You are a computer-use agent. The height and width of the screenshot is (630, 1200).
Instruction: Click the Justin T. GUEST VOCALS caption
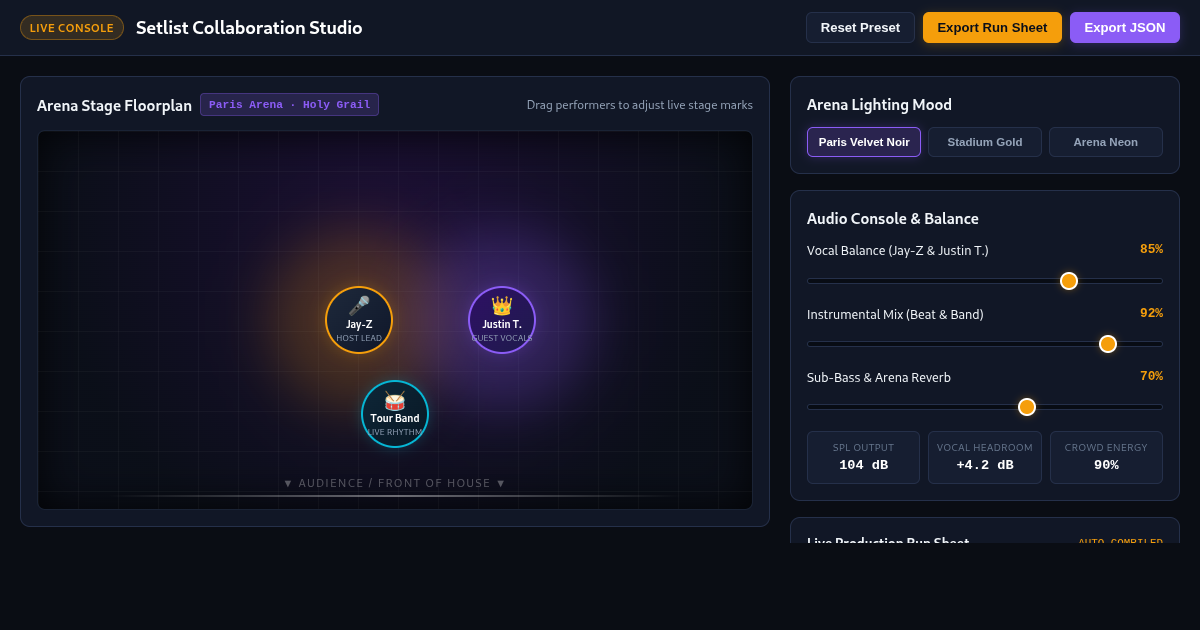coord(502,338)
